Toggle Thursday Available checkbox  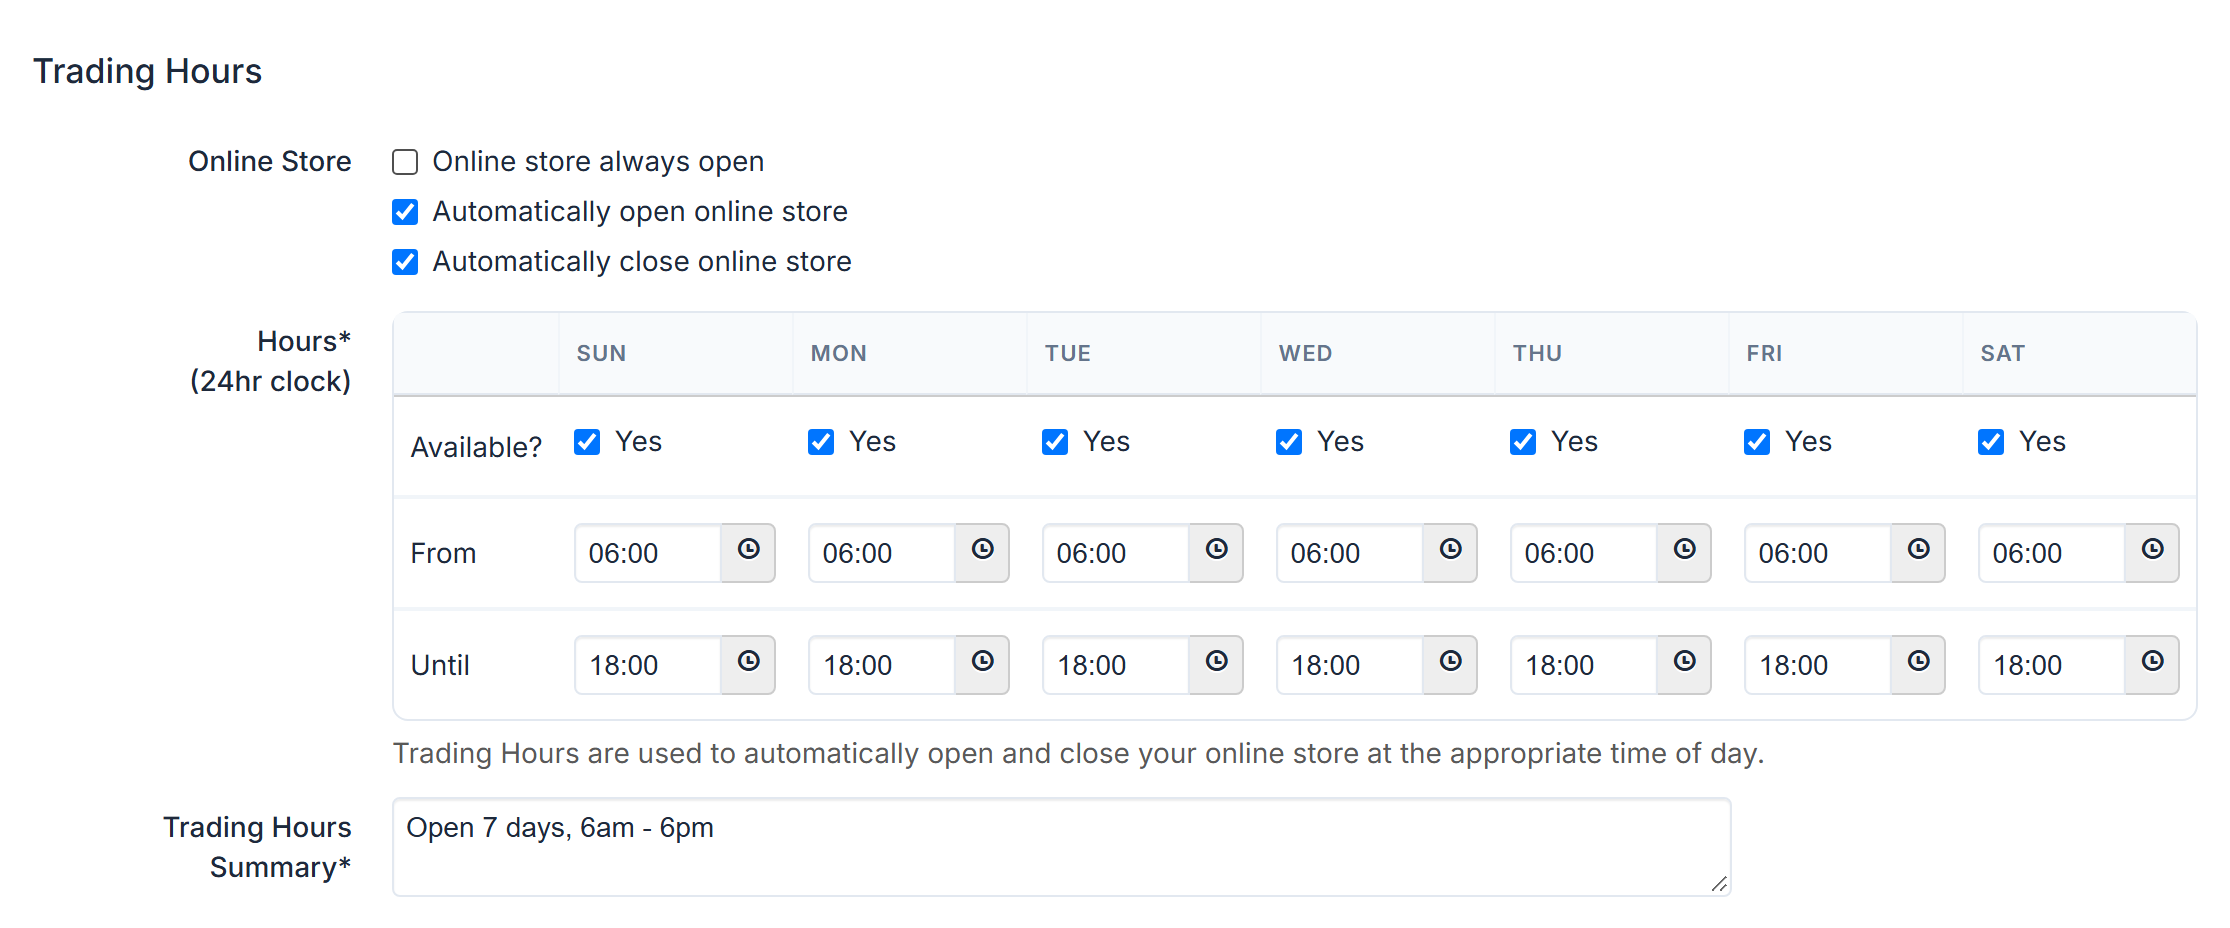pos(1523,442)
